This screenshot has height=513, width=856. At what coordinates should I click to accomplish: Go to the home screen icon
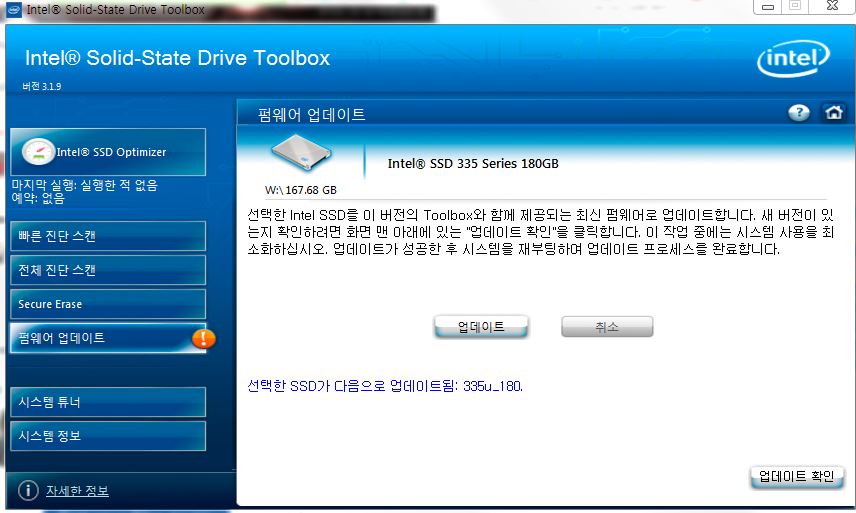pos(834,113)
